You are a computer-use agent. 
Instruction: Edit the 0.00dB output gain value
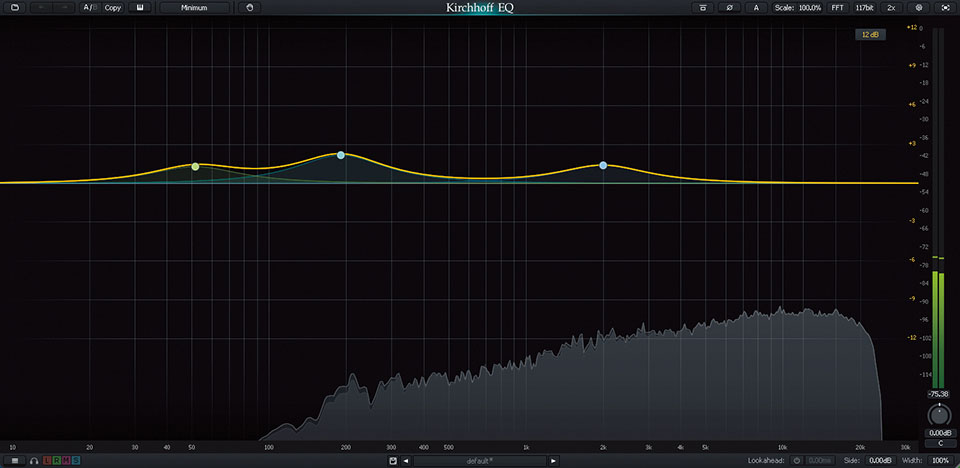(x=938, y=433)
